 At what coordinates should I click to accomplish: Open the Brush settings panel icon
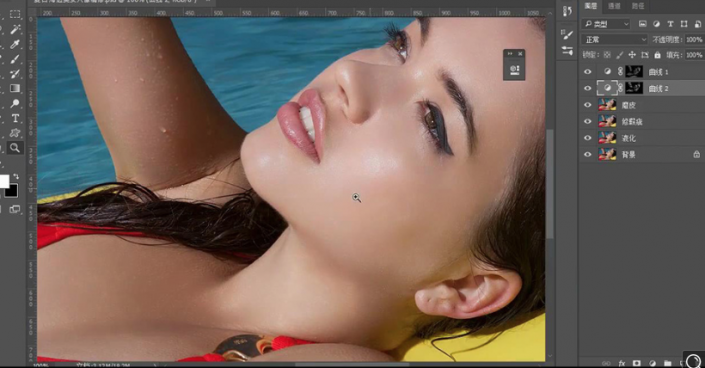pyautogui.click(x=567, y=35)
